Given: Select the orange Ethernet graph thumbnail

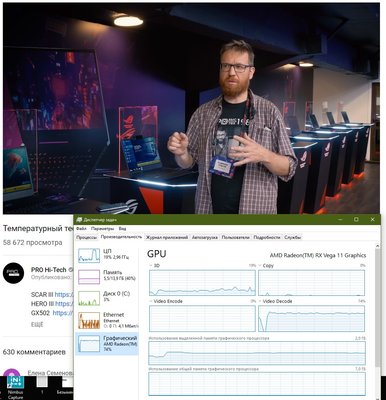Looking at the screenshot, I should tap(89, 320).
